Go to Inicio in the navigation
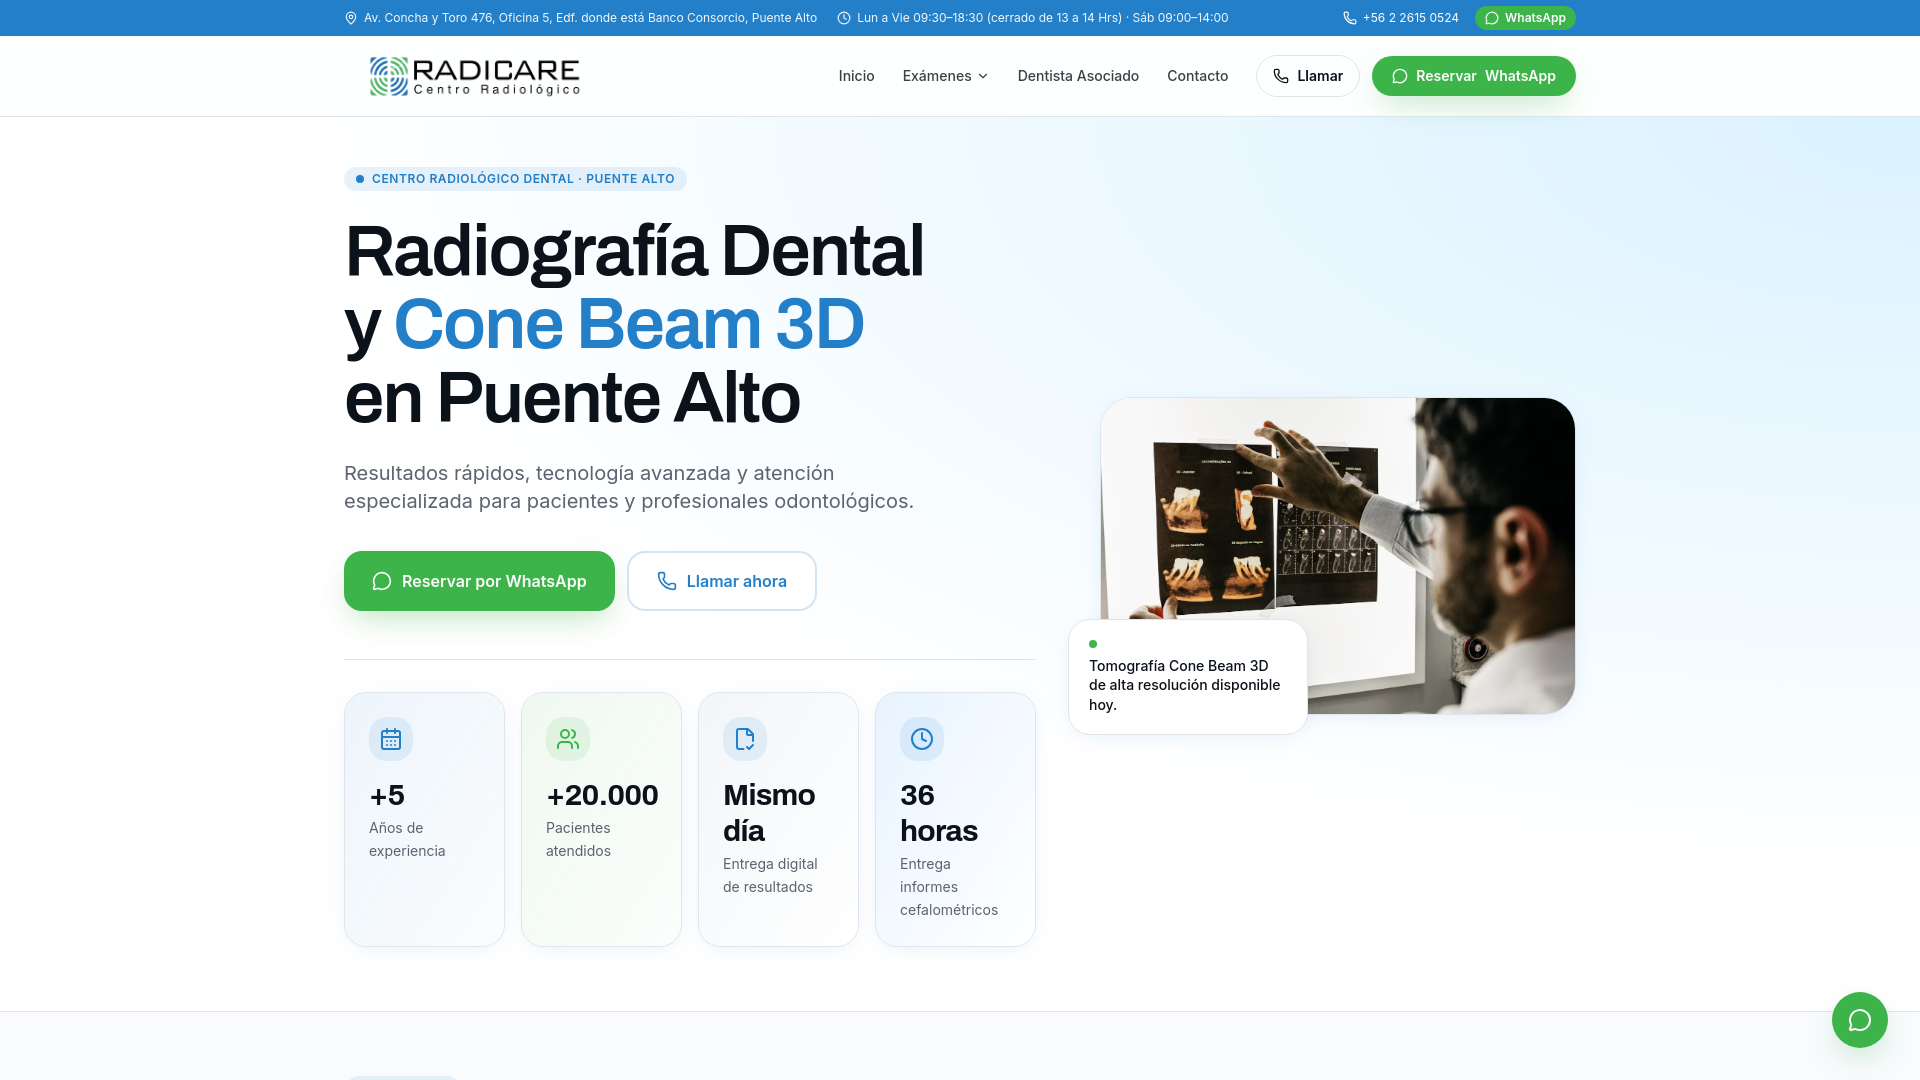Viewport: 1920px width, 1080px height. click(x=856, y=76)
